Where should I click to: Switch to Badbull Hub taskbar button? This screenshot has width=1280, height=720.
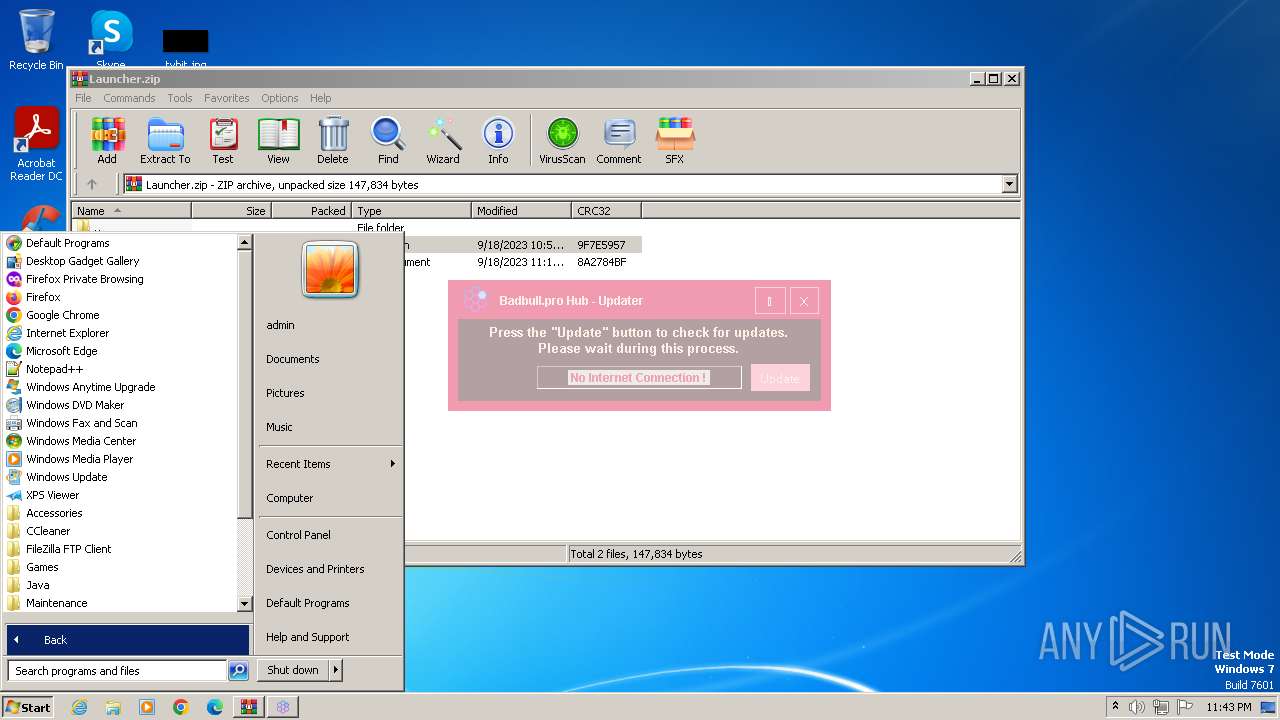coord(283,707)
